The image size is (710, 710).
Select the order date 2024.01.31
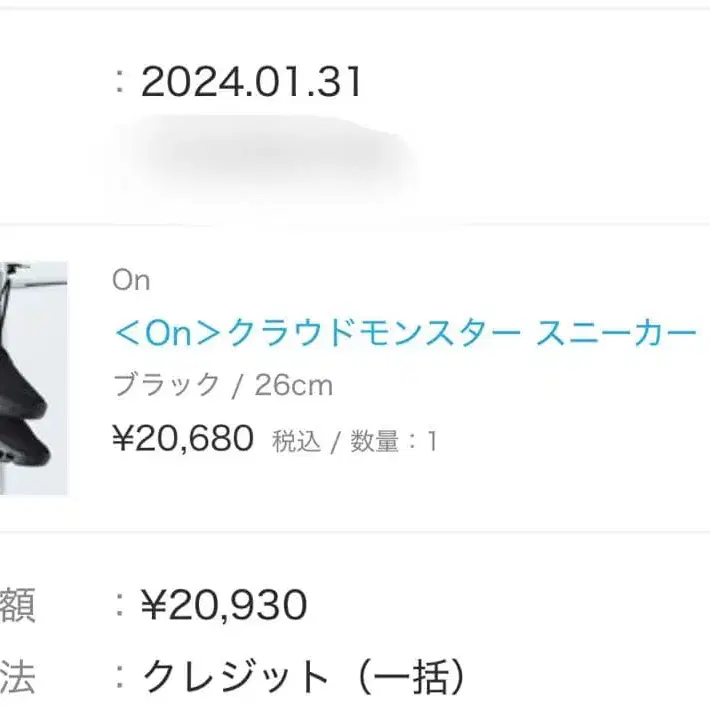251,82
